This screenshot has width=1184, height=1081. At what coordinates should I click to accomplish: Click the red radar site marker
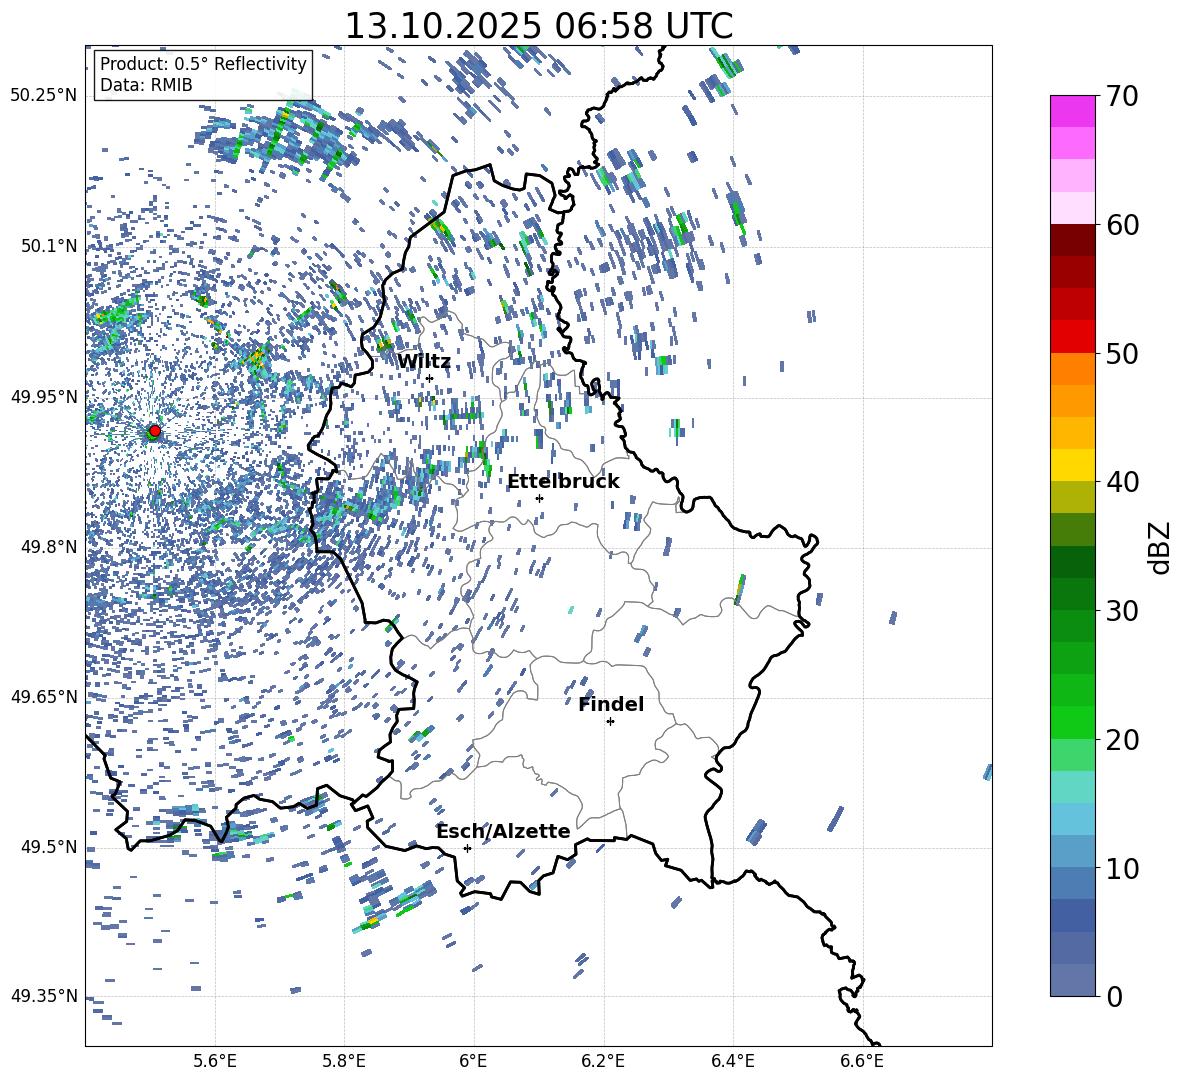point(155,431)
